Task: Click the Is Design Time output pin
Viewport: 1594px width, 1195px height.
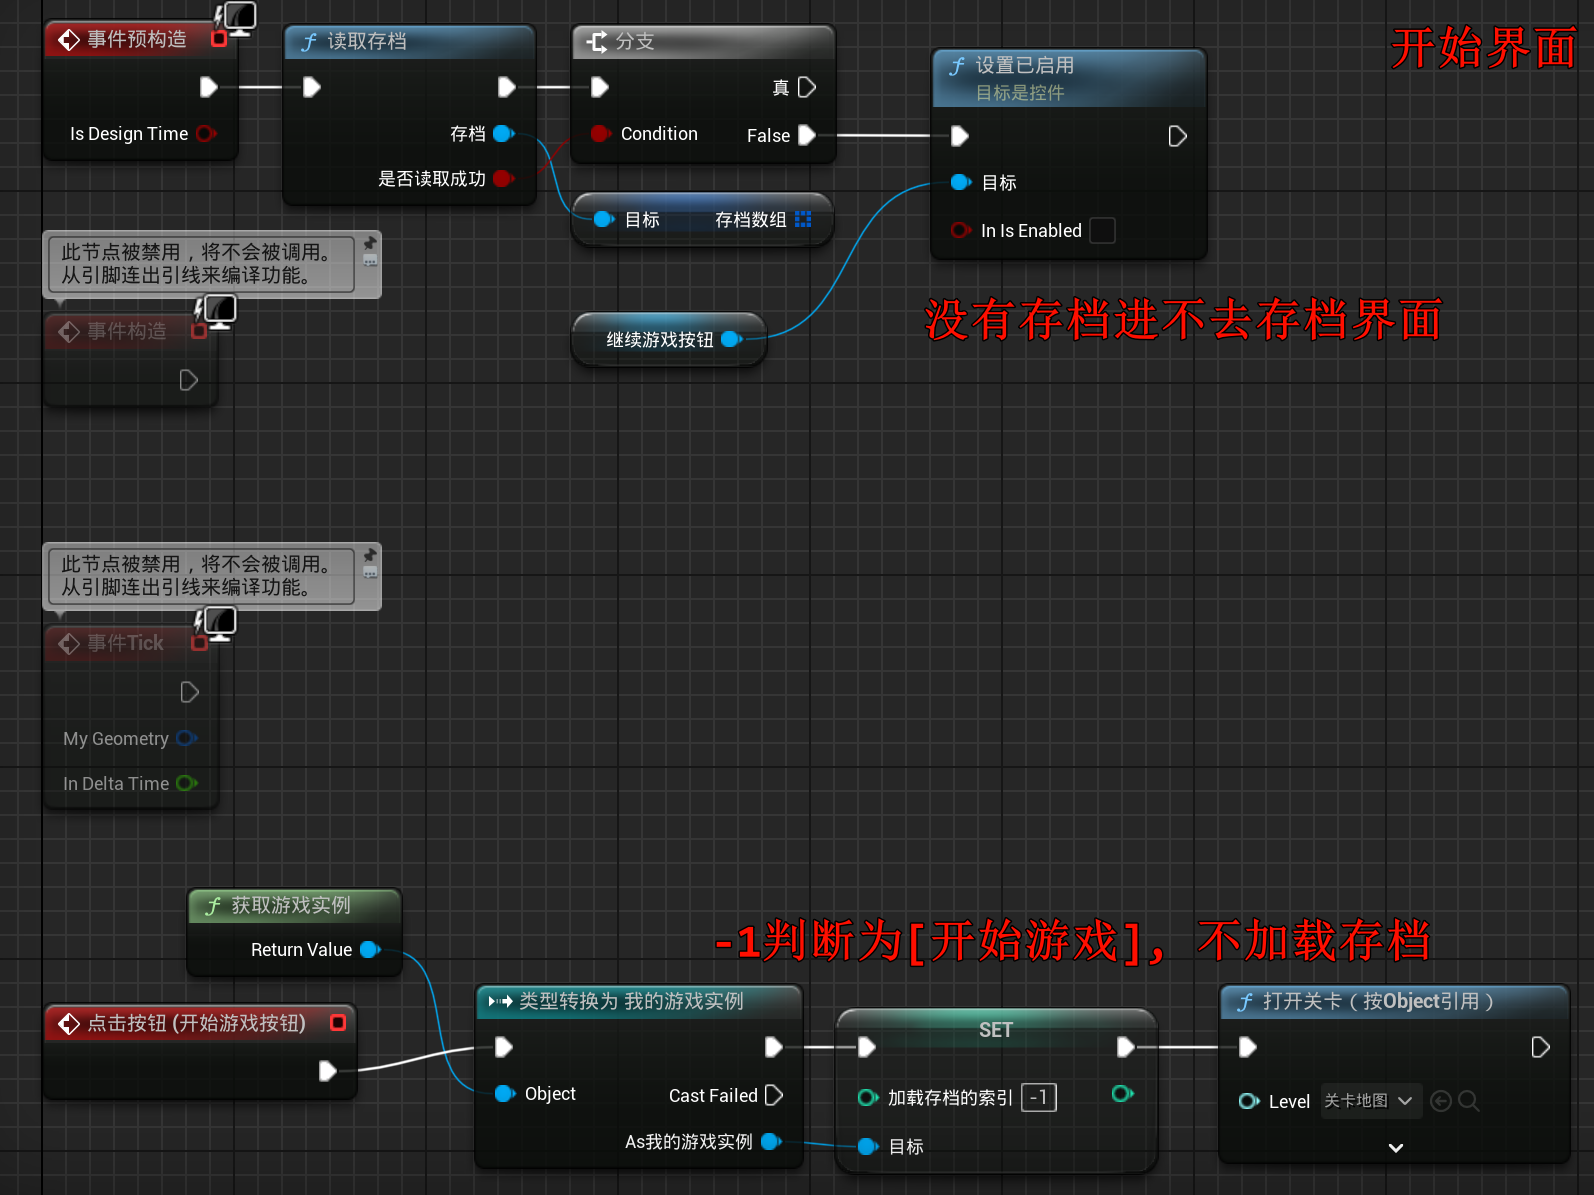Action: (205, 134)
